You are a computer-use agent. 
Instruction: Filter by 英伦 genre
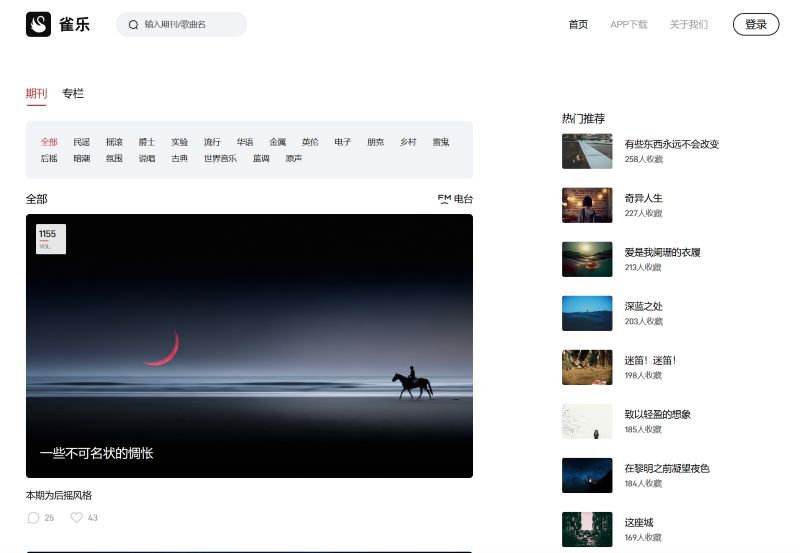tap(310, 142)
